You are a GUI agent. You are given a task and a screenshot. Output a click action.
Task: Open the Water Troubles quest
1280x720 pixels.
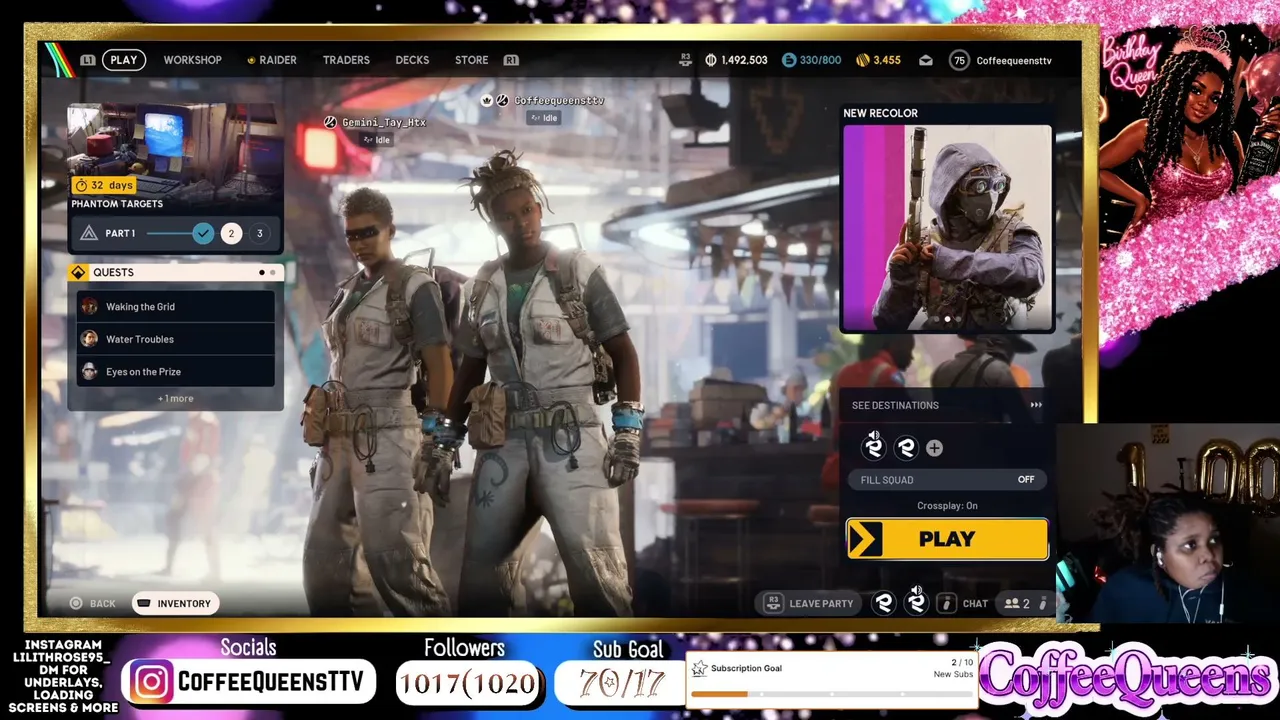[x=175, y=339]
